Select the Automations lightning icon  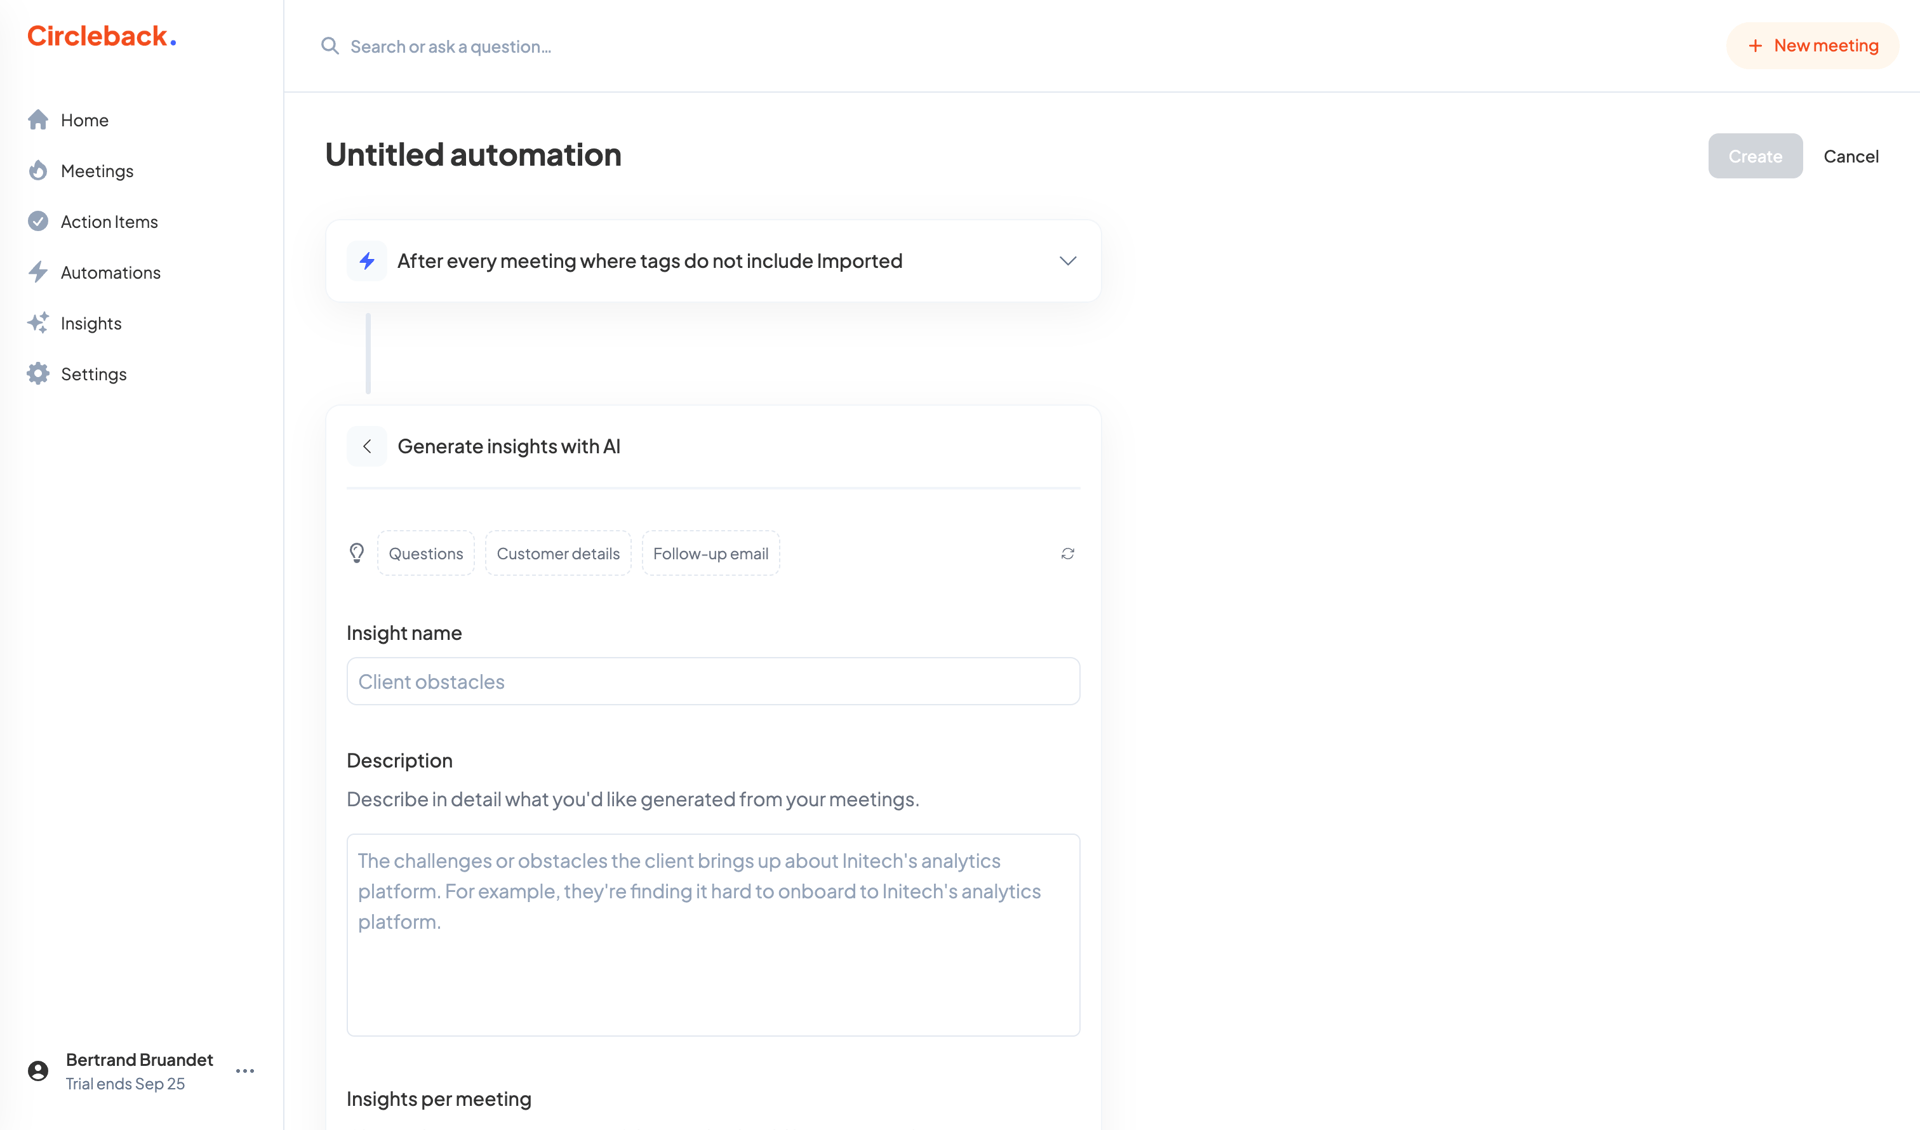(38, 272)
